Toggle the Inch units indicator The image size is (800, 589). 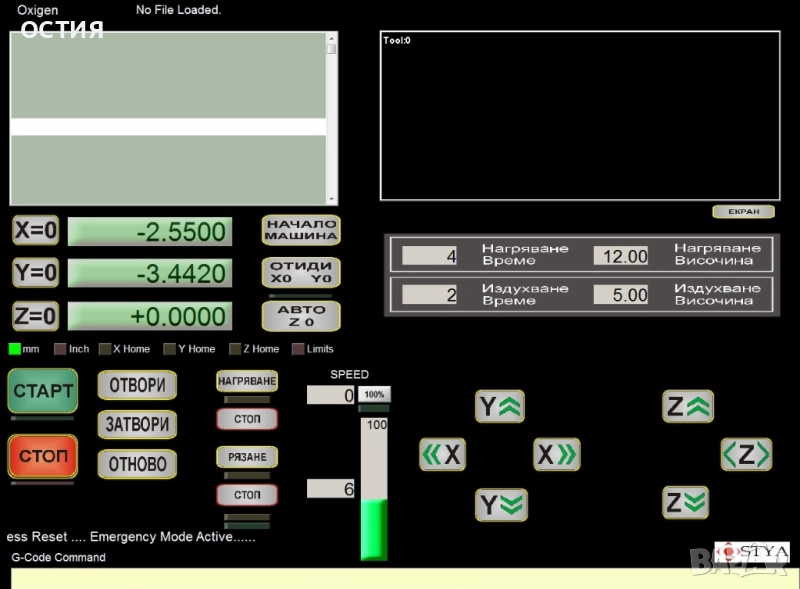(60, 349)
